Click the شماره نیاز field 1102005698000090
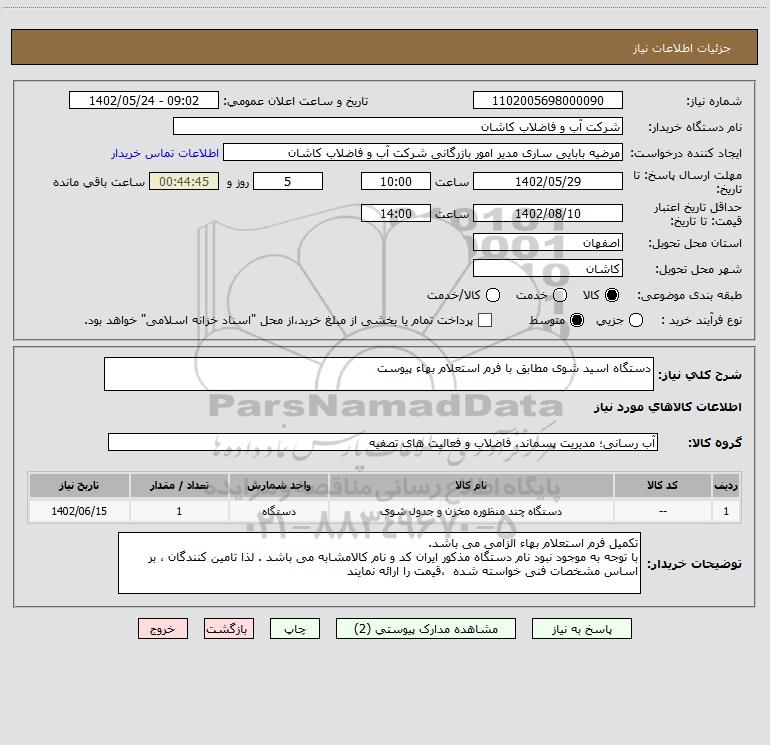 pos(548,101)
